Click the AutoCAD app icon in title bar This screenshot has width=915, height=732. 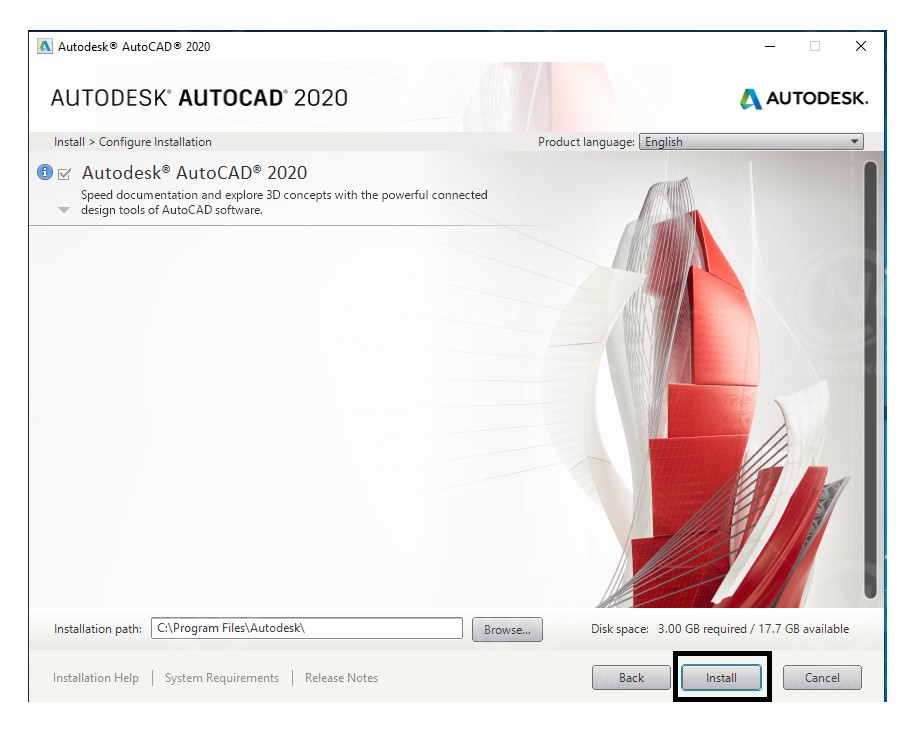coord(44,46)
